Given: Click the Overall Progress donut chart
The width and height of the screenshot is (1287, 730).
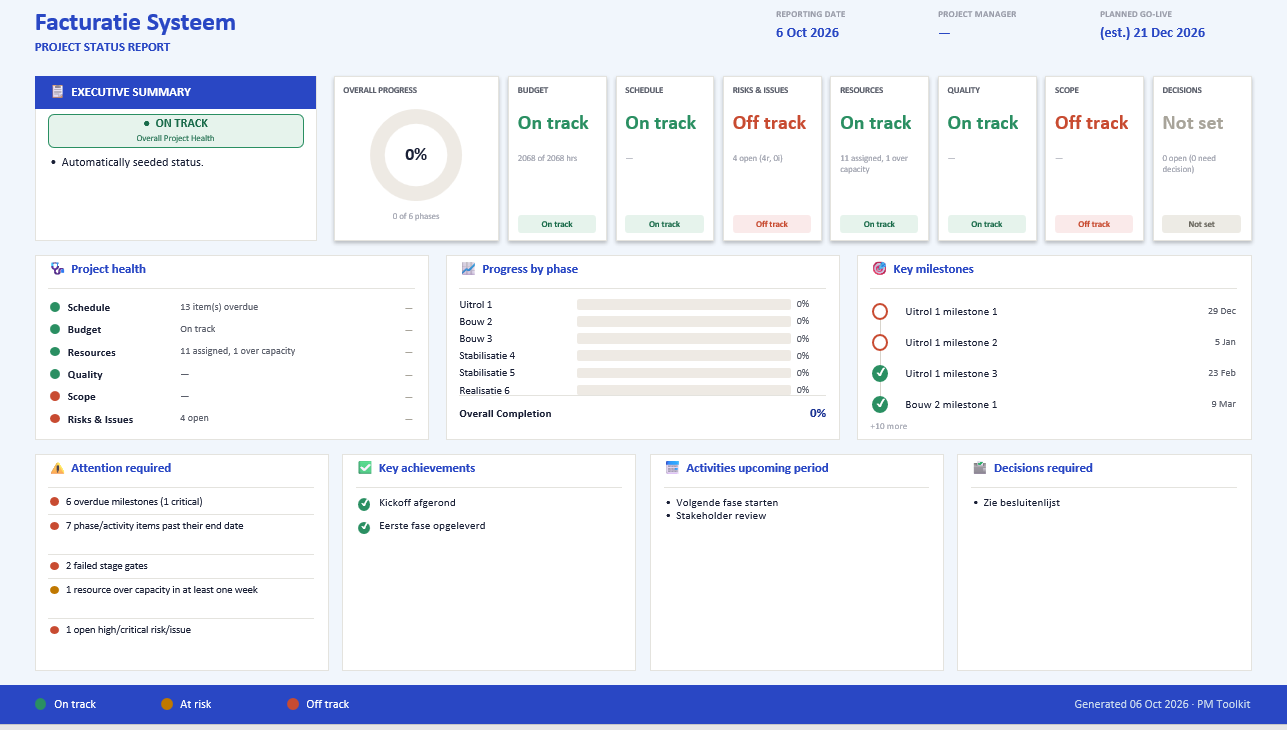Looking at the screenshot, I should (x=416, y=155).
